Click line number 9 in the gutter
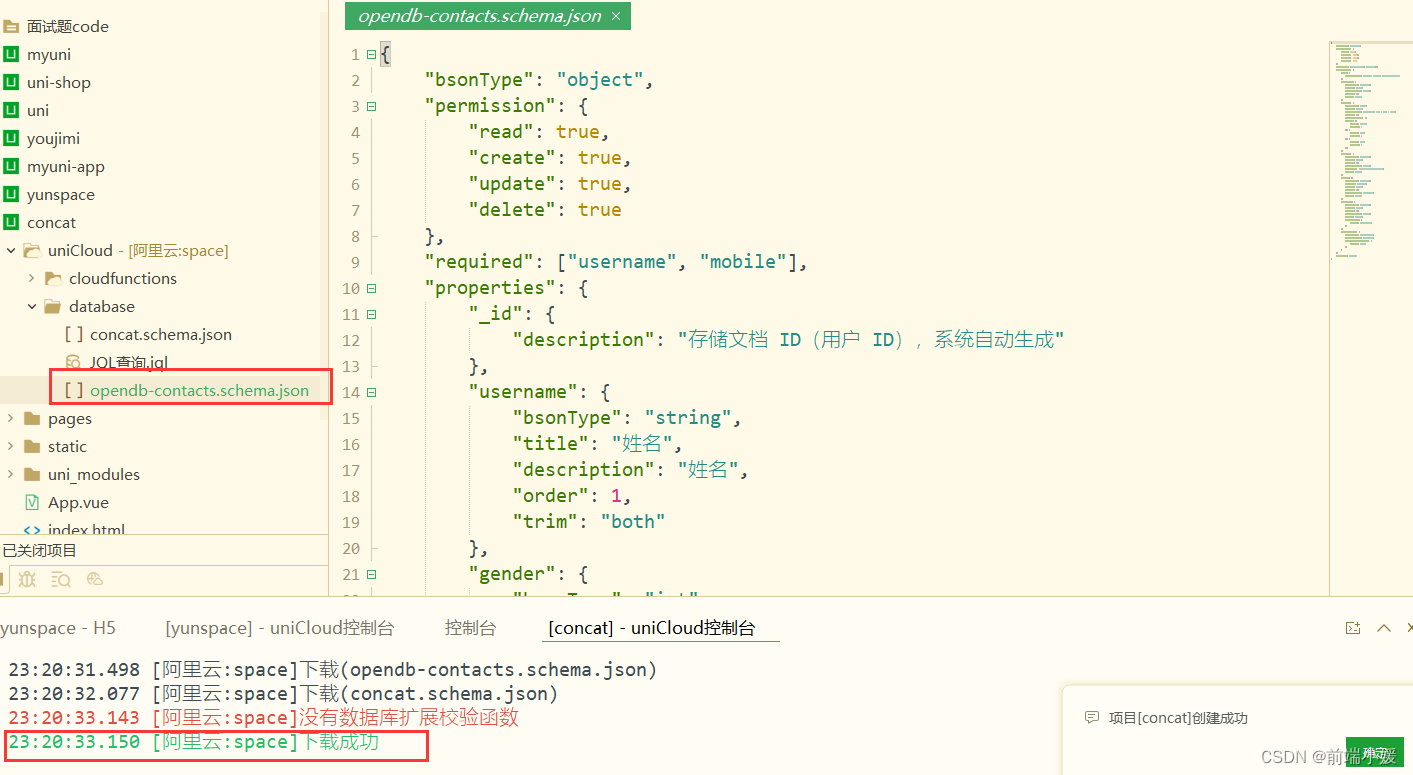Image resolution: width=1413 pixels, height=775 pixels. (x=355, y=262)
